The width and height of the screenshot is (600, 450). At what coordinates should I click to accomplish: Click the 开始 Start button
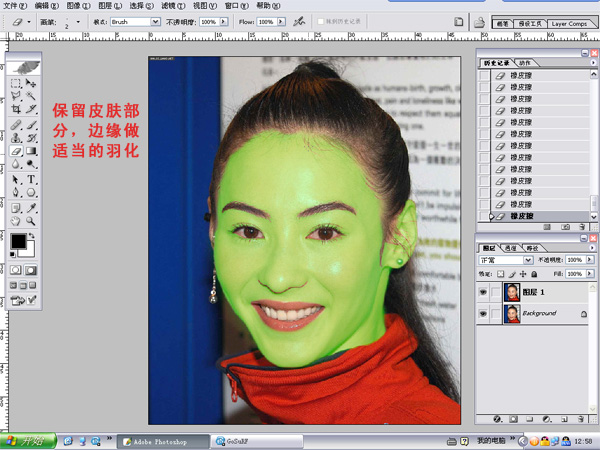[x=28, y=441]
